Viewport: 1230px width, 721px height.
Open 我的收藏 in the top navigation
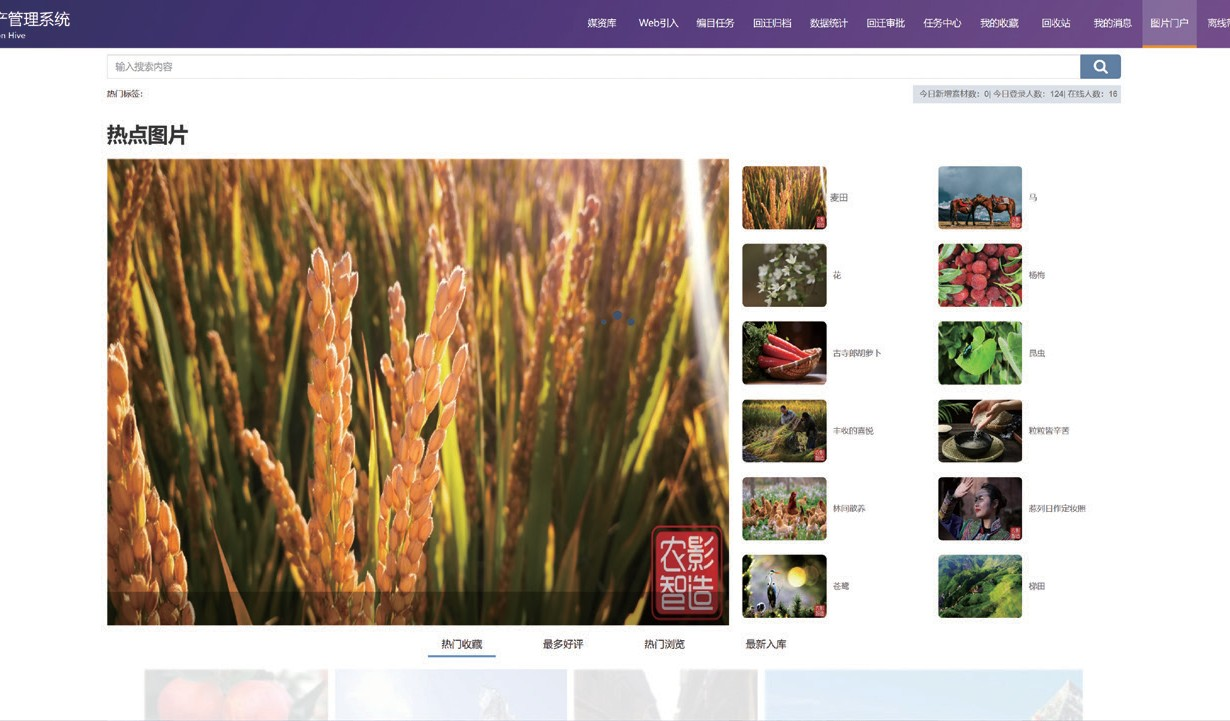pos(999,23)
